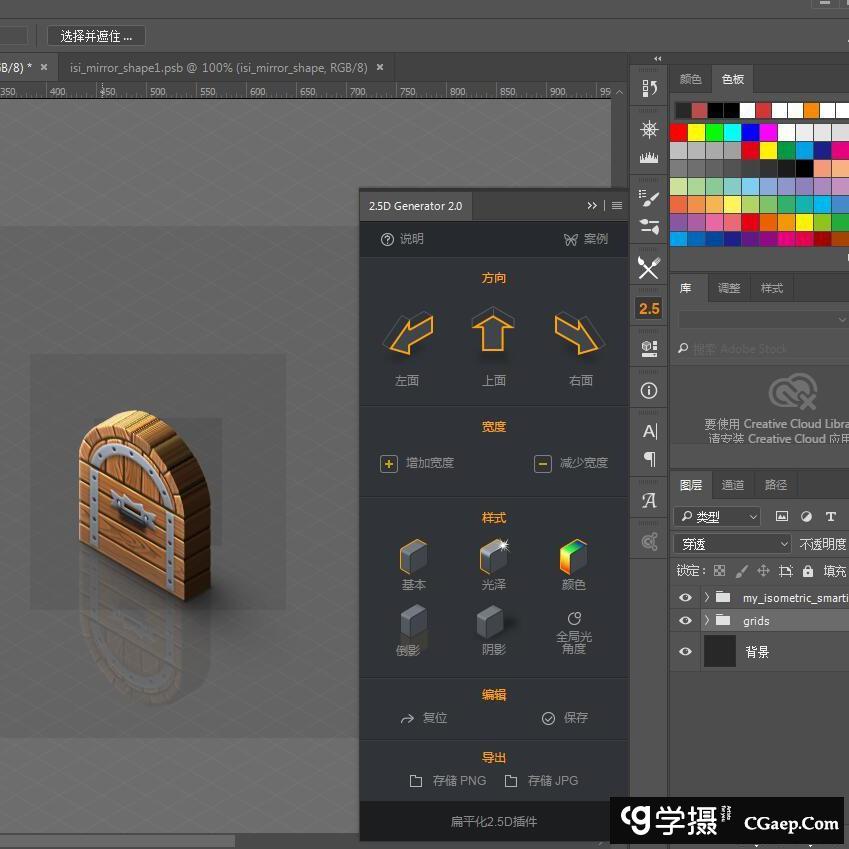Hide the grids layer group
The height and width of the screenshot is (849, 849).
(x=685, y=621)
